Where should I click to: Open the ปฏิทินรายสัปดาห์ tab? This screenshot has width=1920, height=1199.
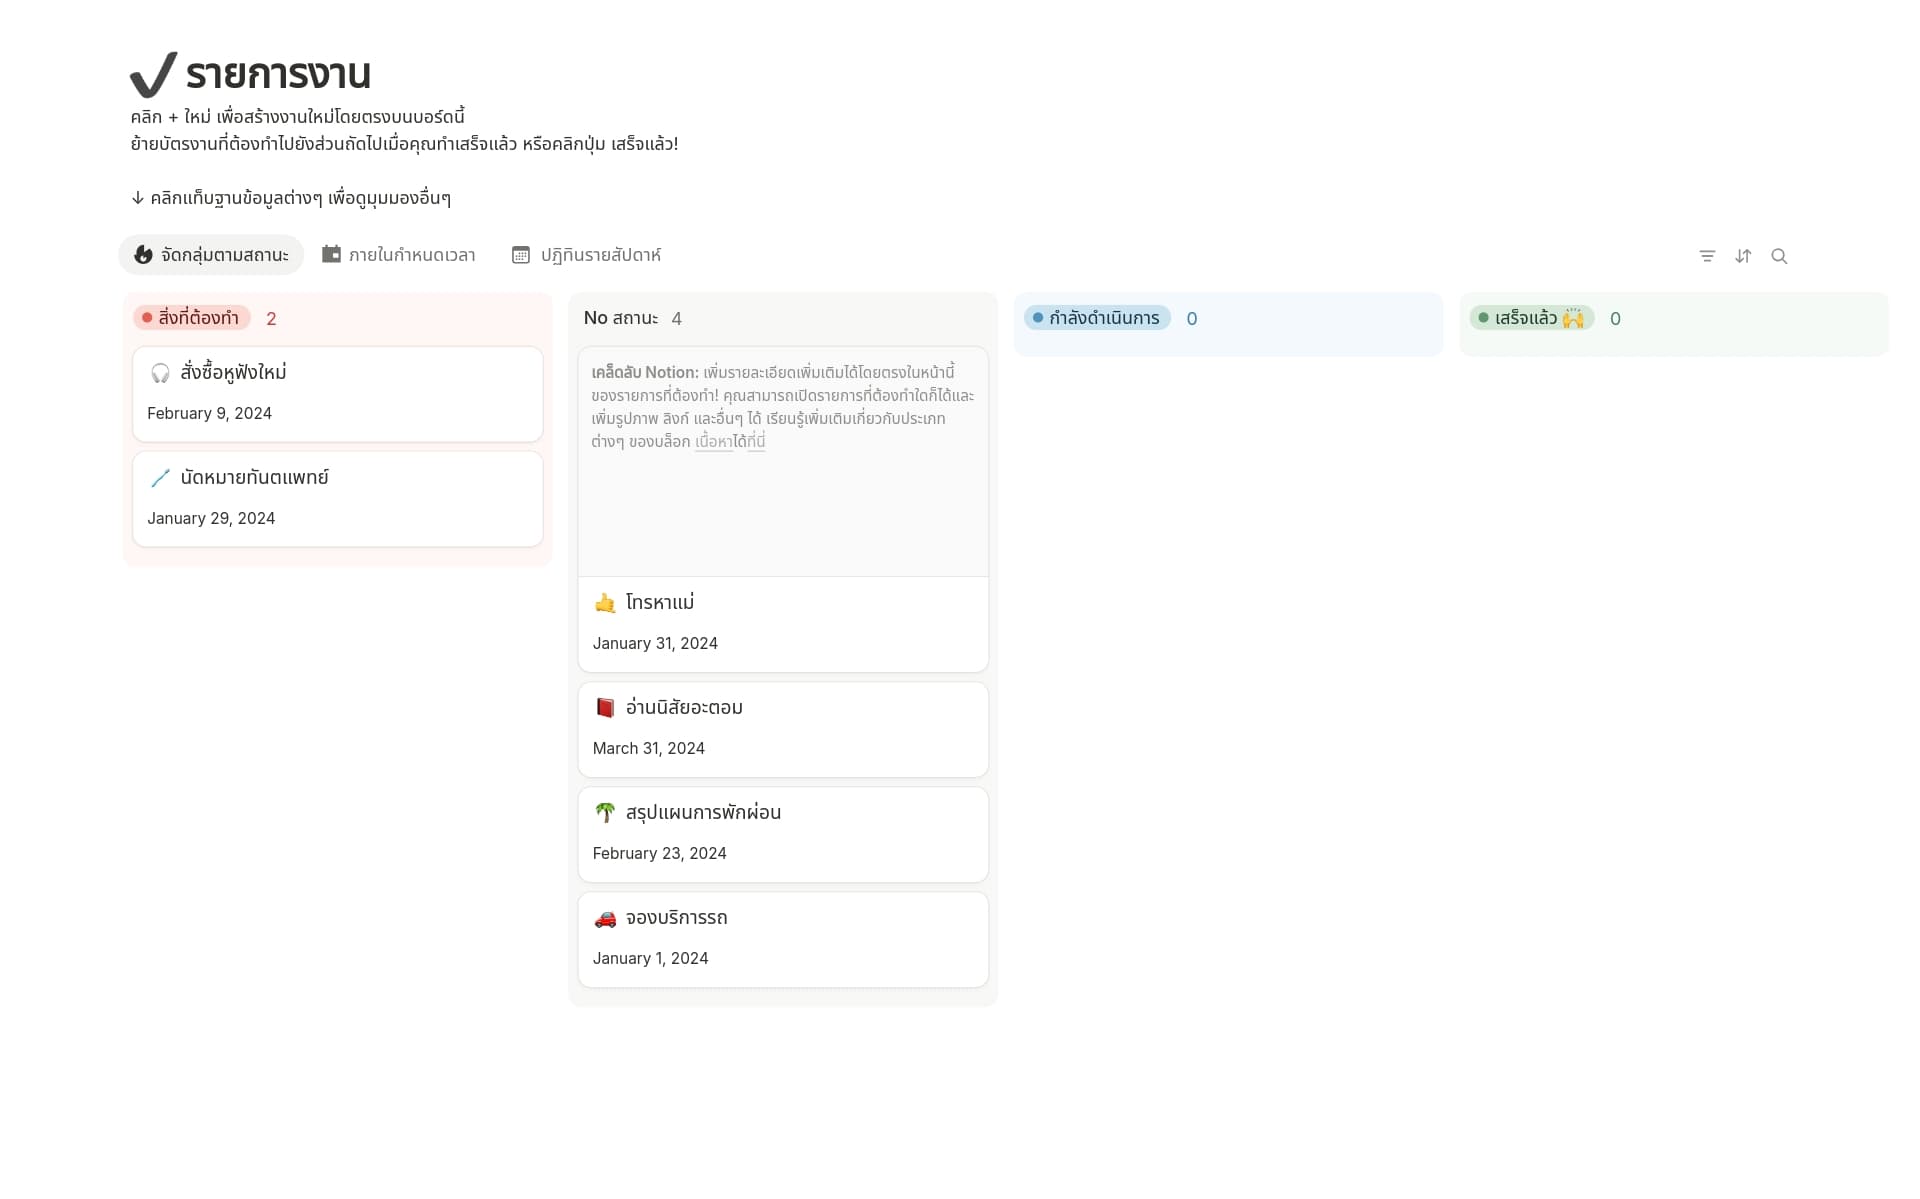click(586, 255)
